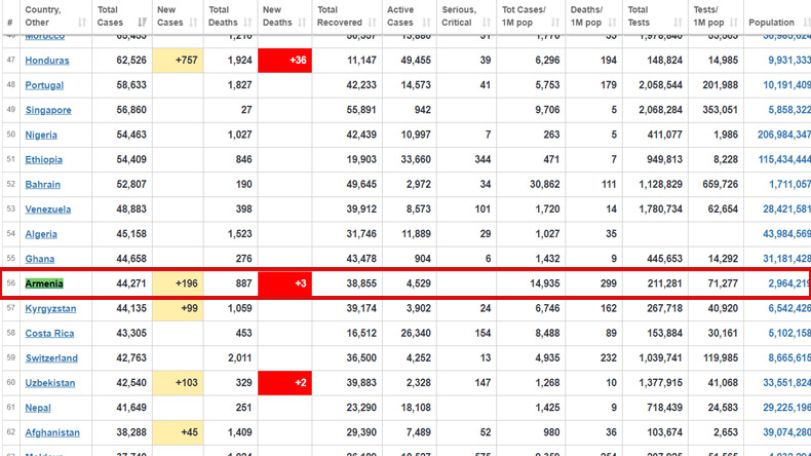
Task: Sort by Active Cases column icon
Action: pyautogui.click(x=427, y=22)
